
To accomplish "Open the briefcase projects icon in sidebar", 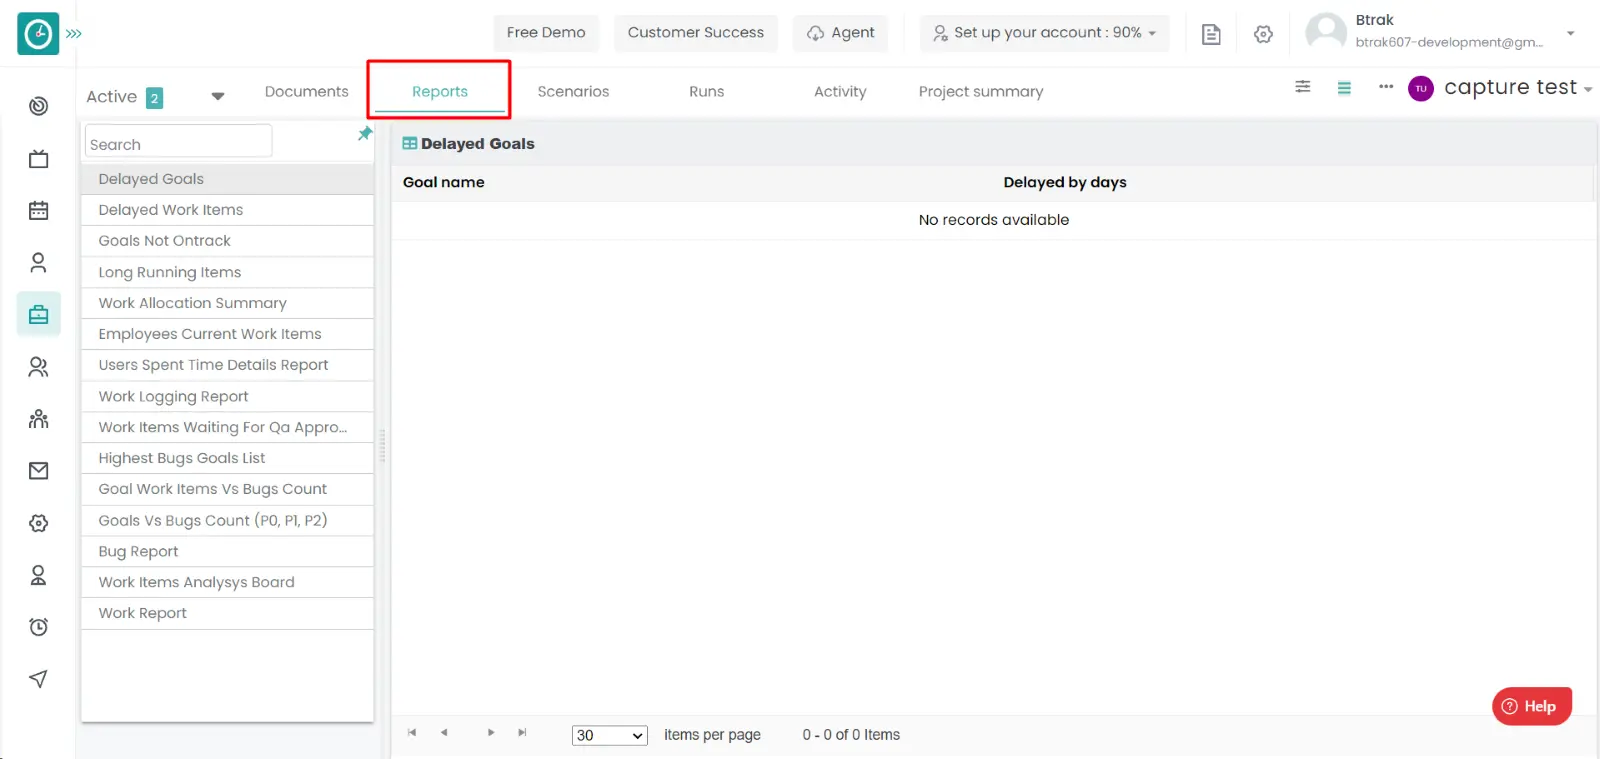I will 39,315.
